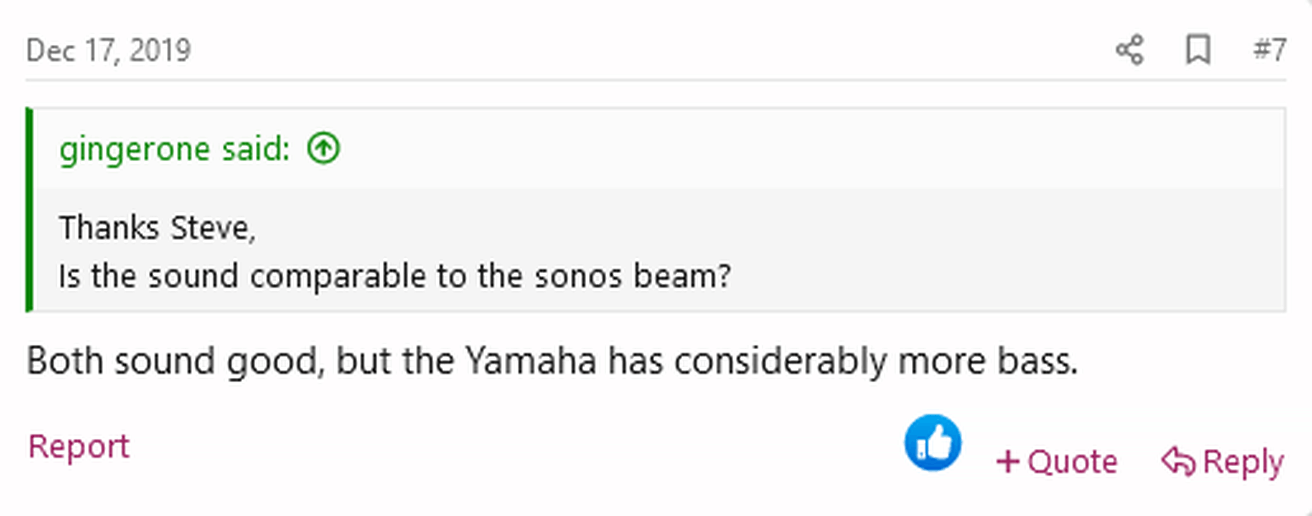1312x516 pixels.
Task: Click the quoted sonos beam question text
Action: tap(394, 275)
